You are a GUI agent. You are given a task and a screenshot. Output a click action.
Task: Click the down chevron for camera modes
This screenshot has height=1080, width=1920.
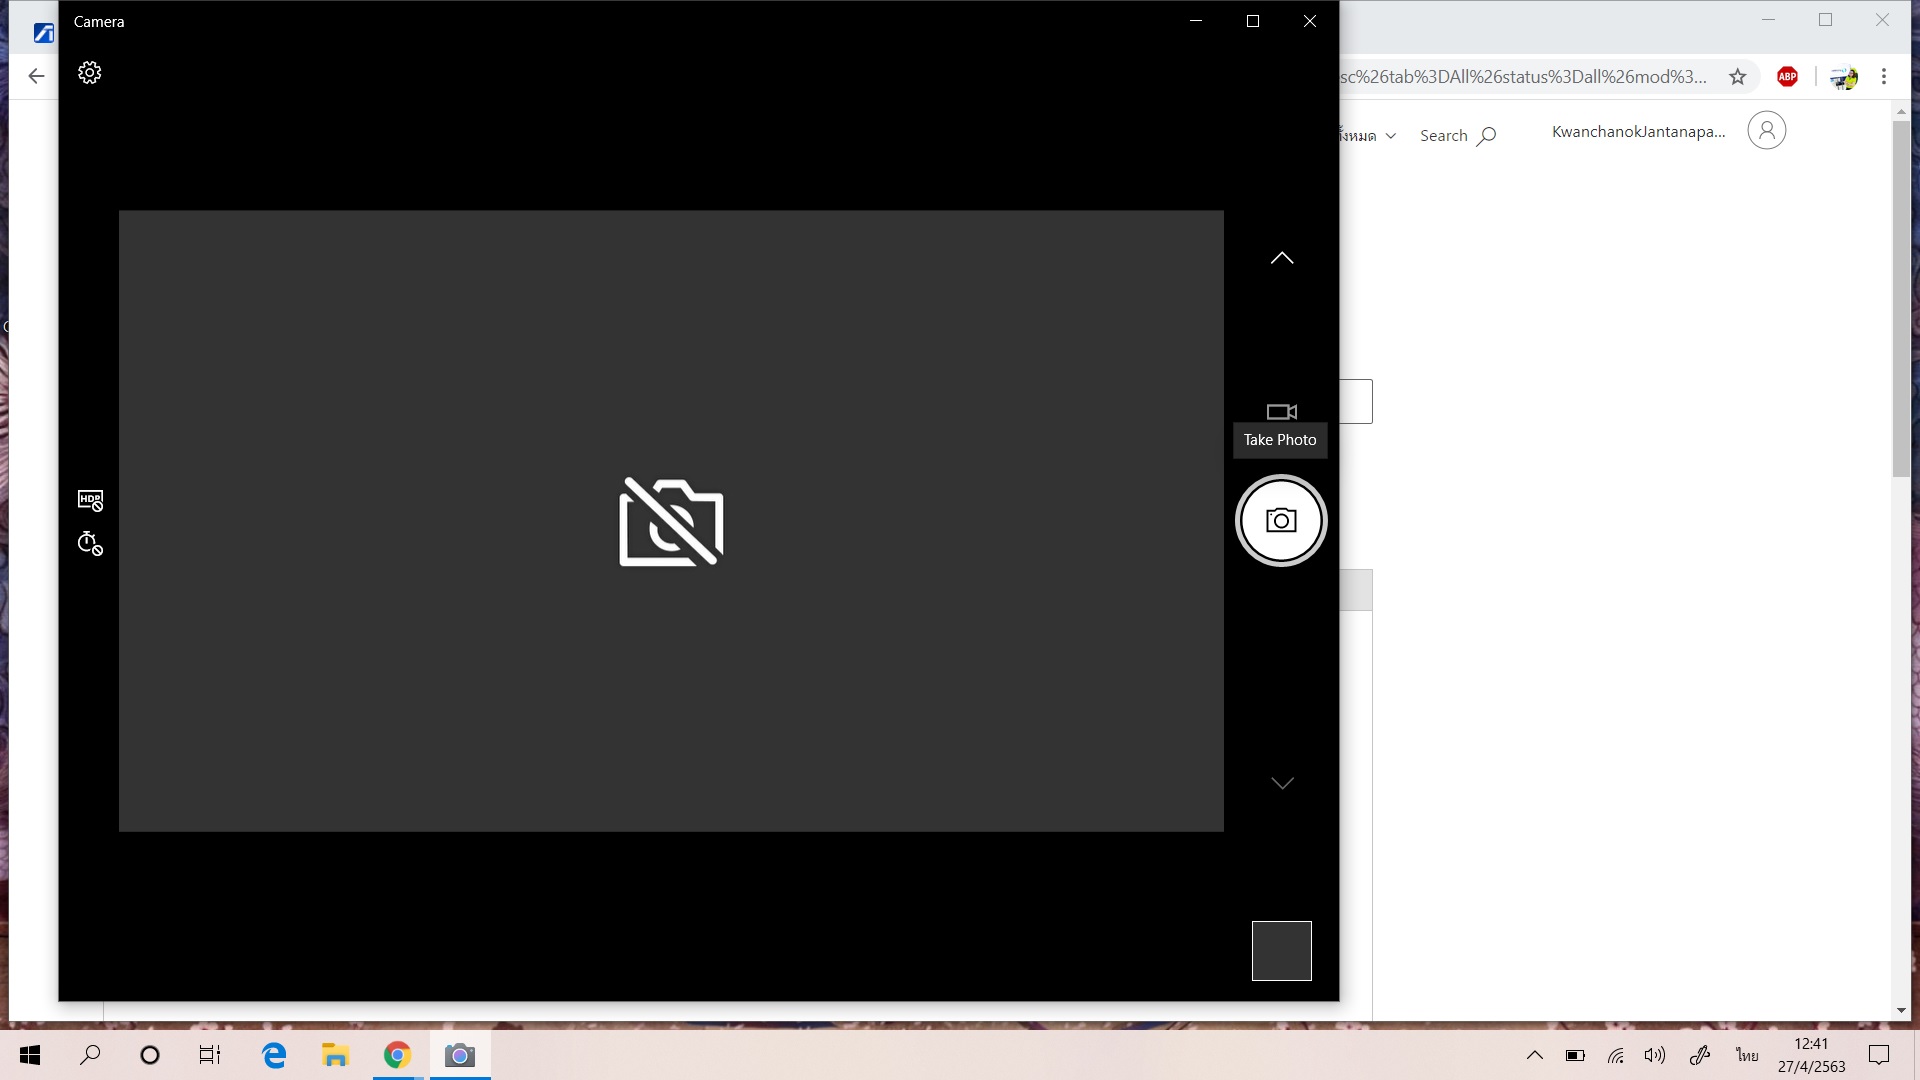(1281, 783)
